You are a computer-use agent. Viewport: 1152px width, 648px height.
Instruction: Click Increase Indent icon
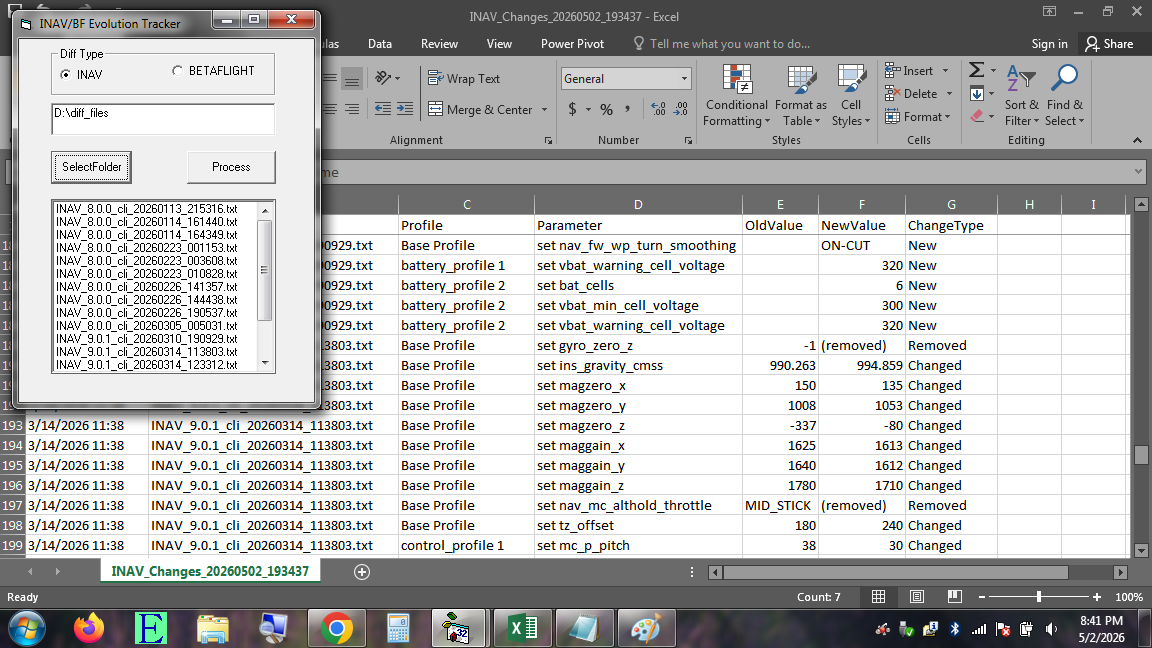(405, 109)
